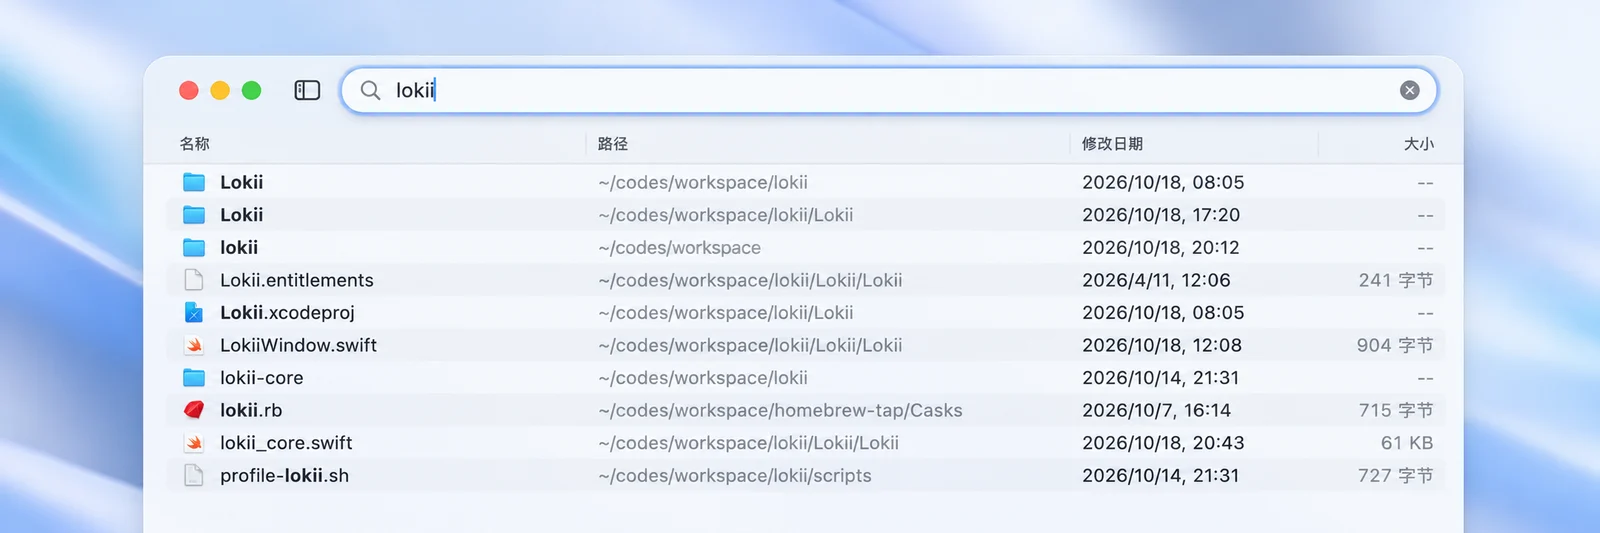This screenshot has height=533, width=1600.
Task: Click date 2026/4/11, 12:06
Action: [x=1156, y=280]
